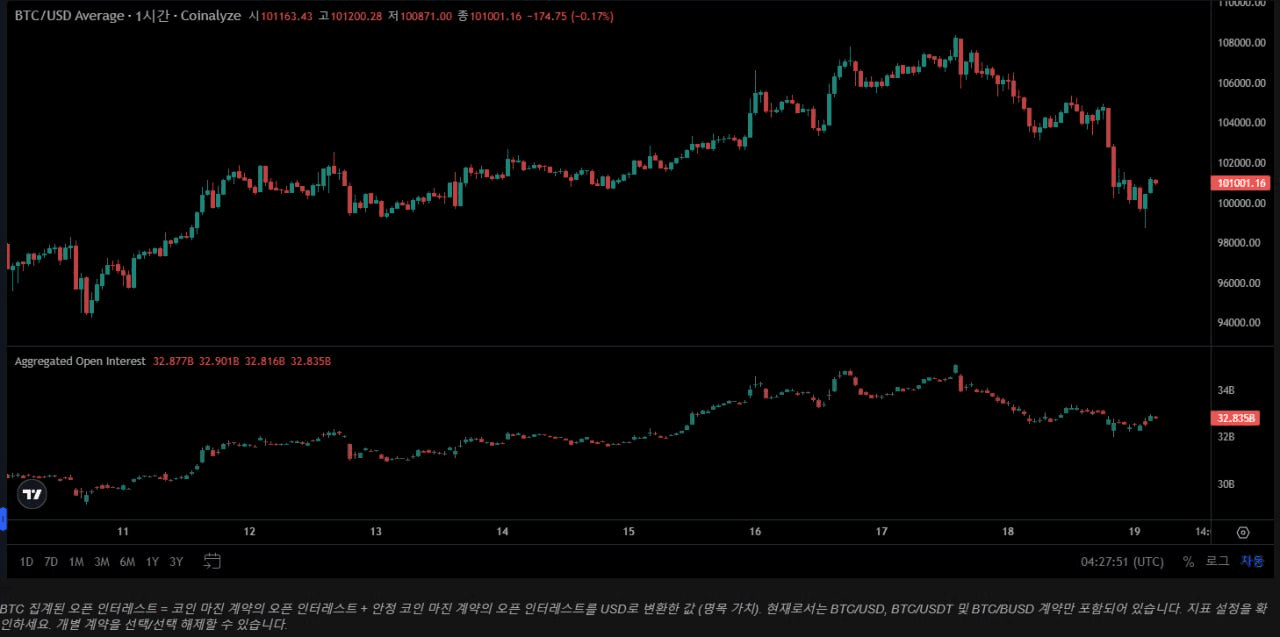The image size is (1280, 637).
Task: Click the 1시간 interval text in legend
Action: point(154,15)
